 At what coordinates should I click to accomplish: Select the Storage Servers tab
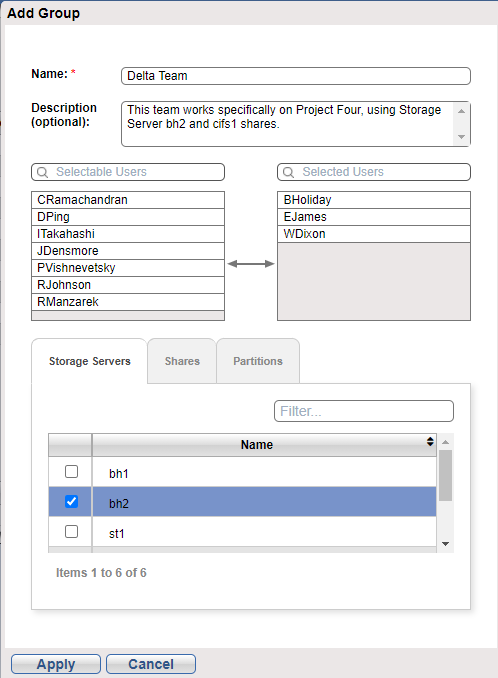[x=89, y=361]
